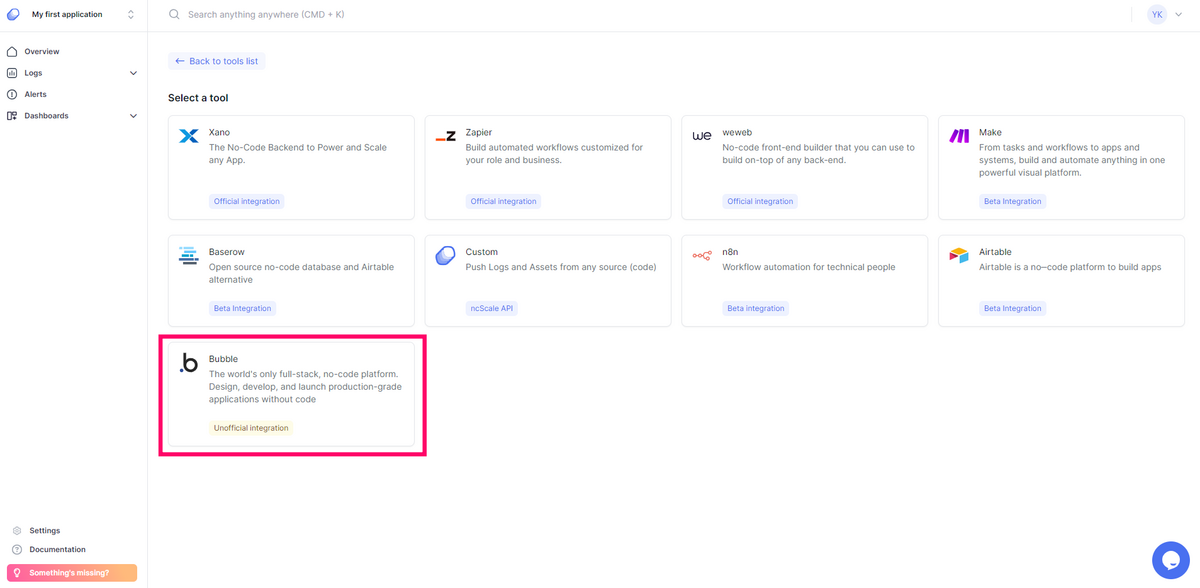This screenshot has height=588, width=1200.
Task: Select the Make logo icon
Action: [959, 136]
